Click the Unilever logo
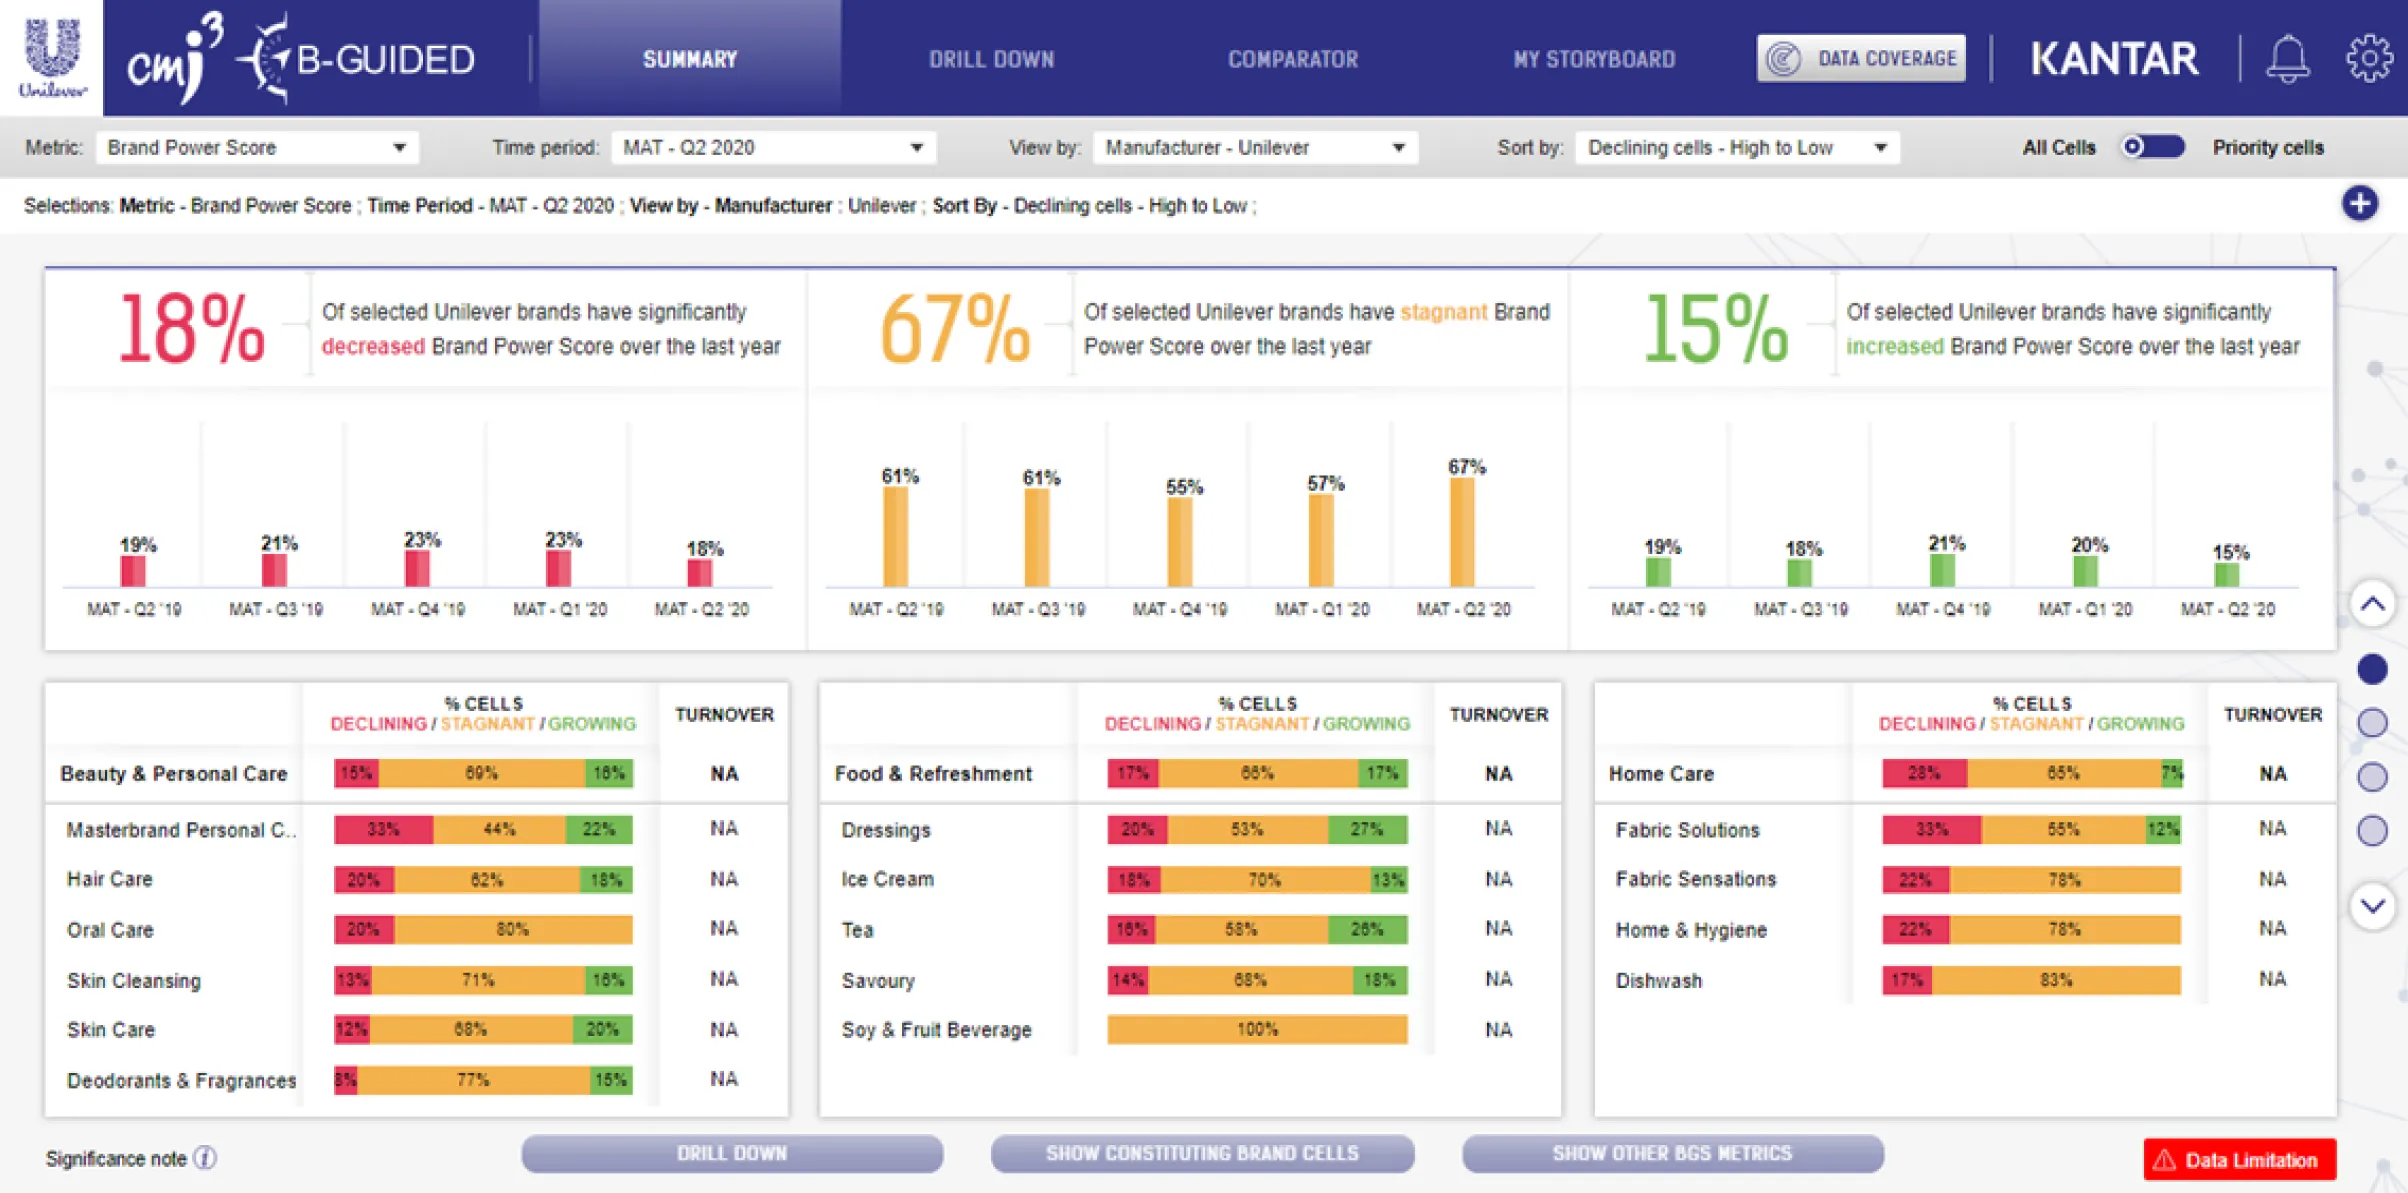 click(51, 58)
